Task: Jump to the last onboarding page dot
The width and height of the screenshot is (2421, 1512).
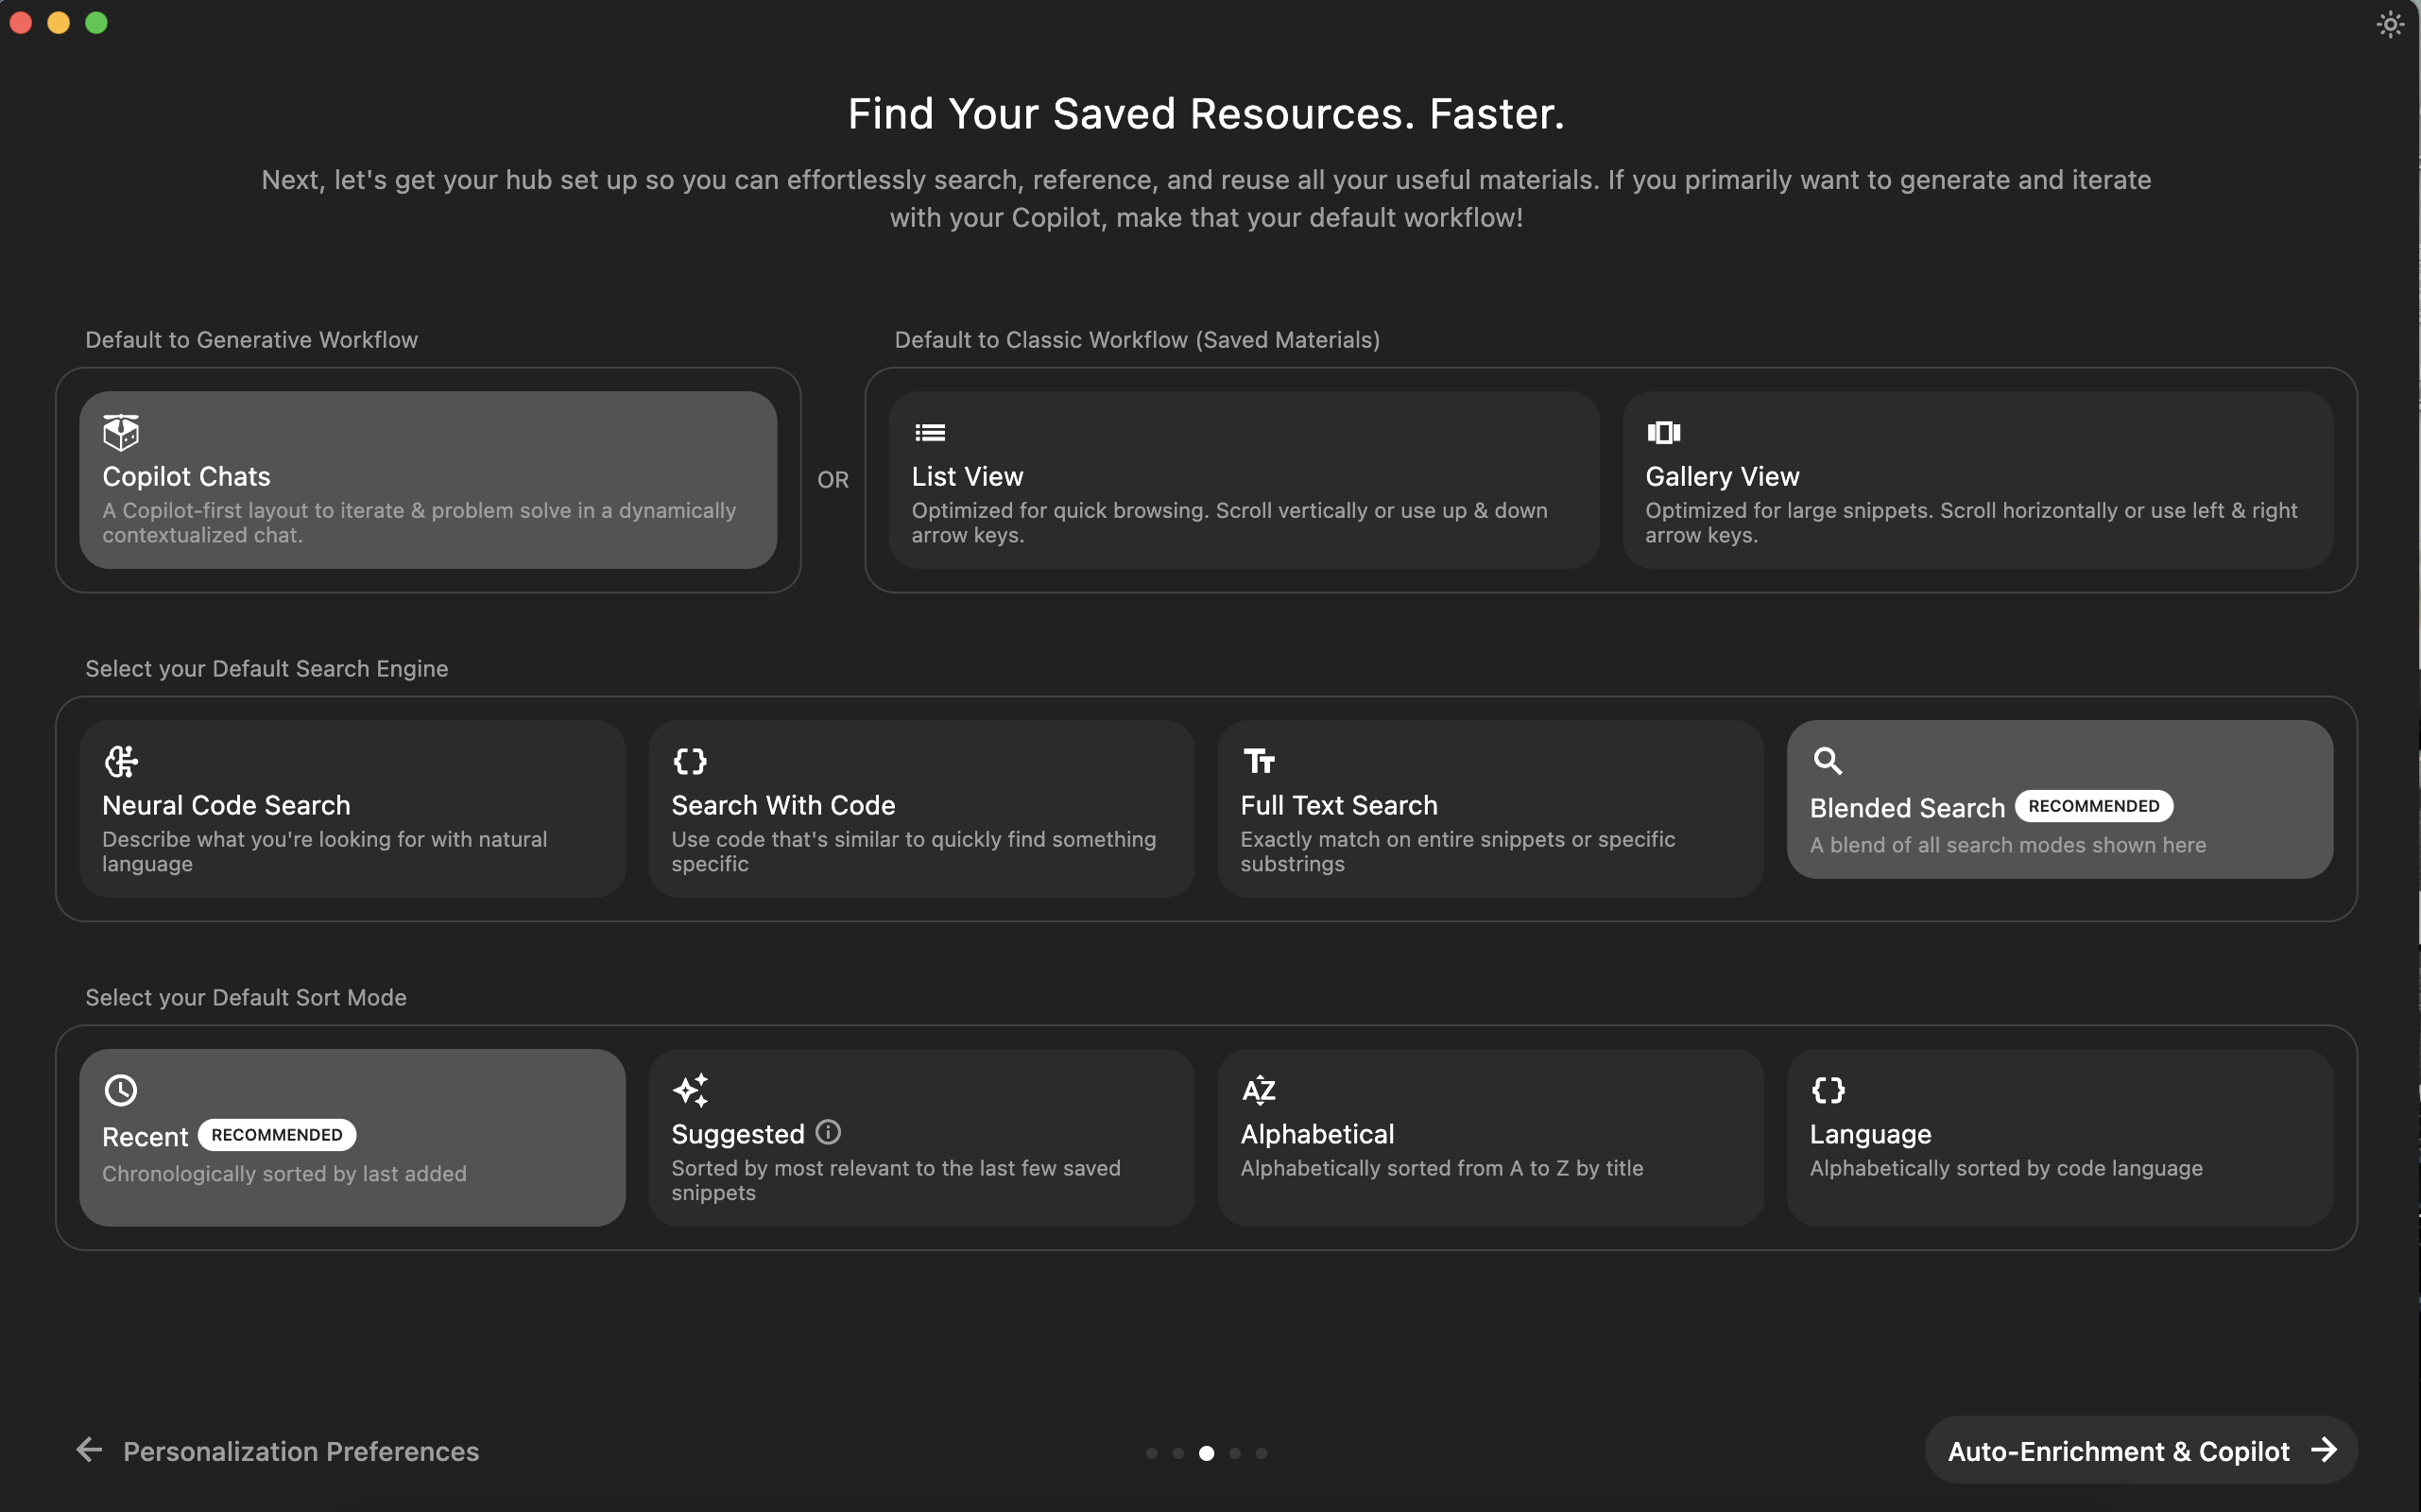Action: (x=1261, y=1453)
